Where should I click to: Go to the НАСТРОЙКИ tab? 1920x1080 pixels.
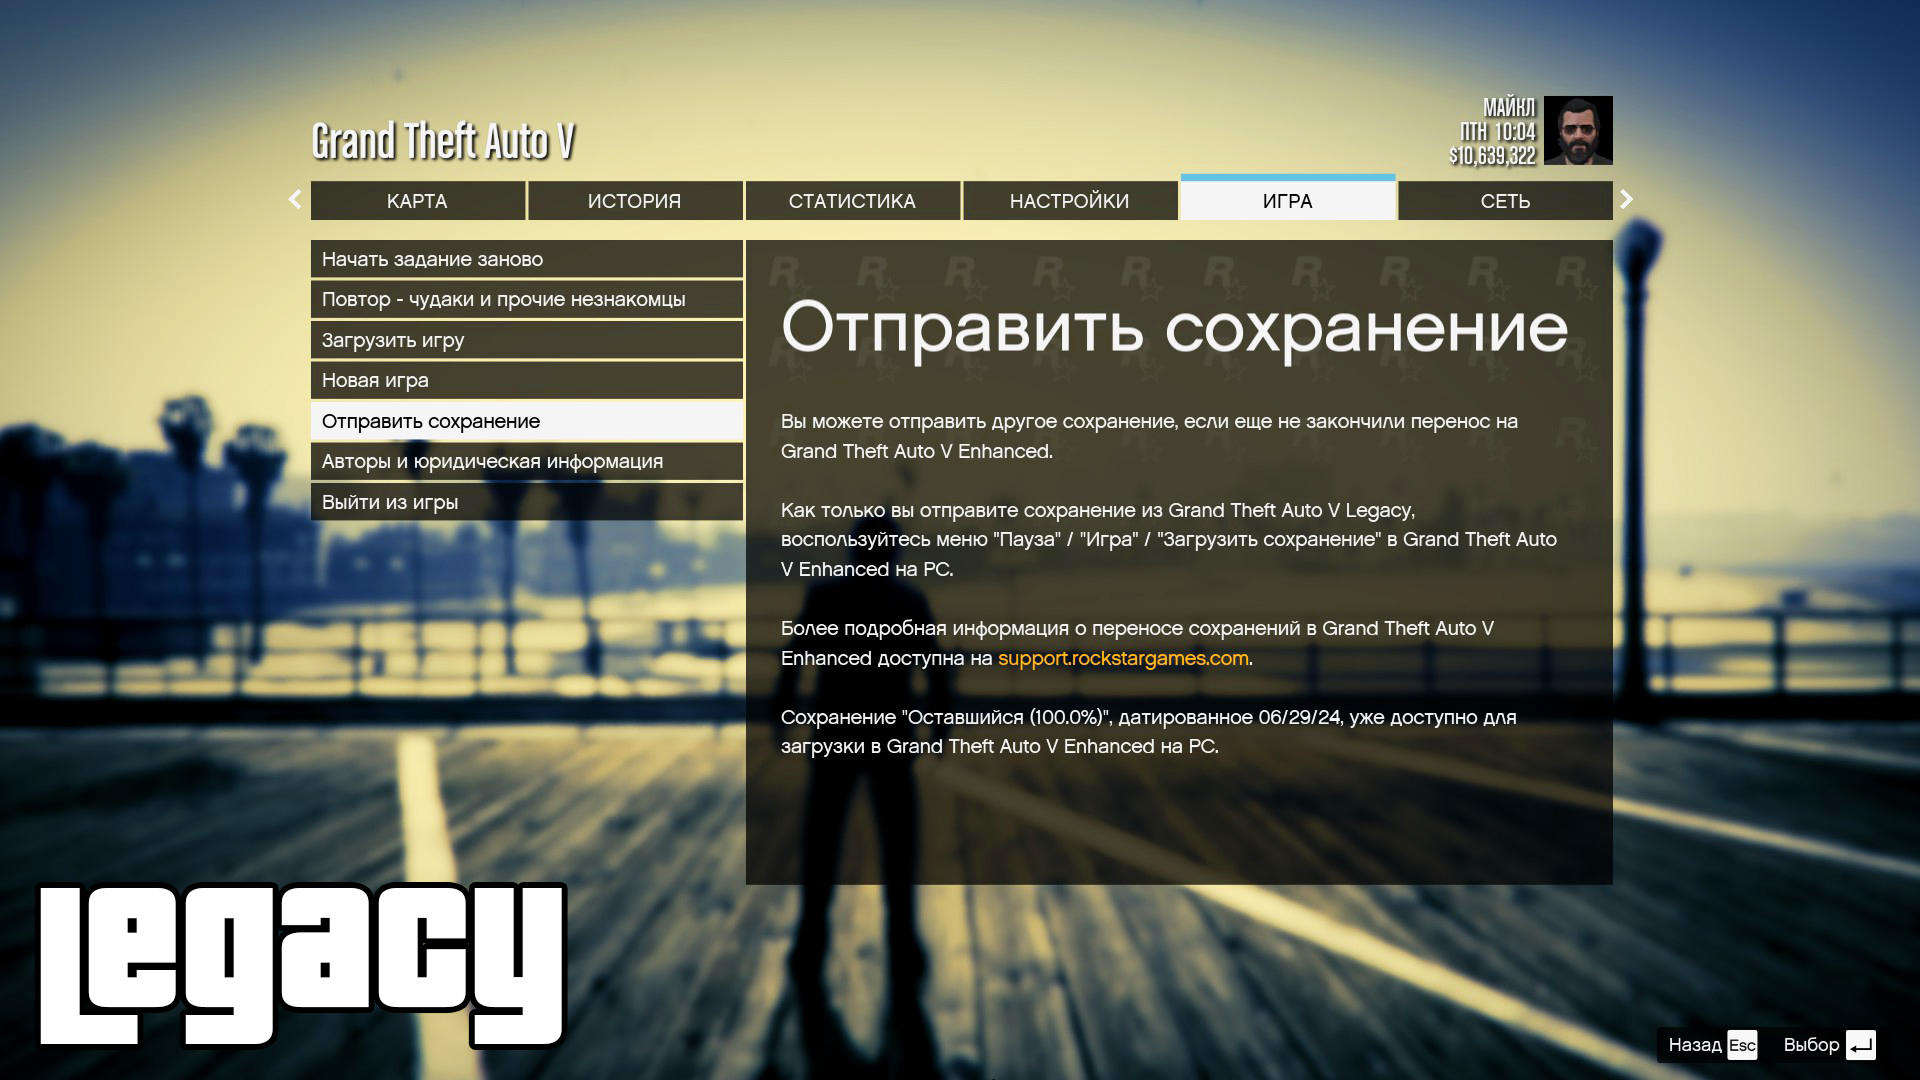pos(1070,201)
